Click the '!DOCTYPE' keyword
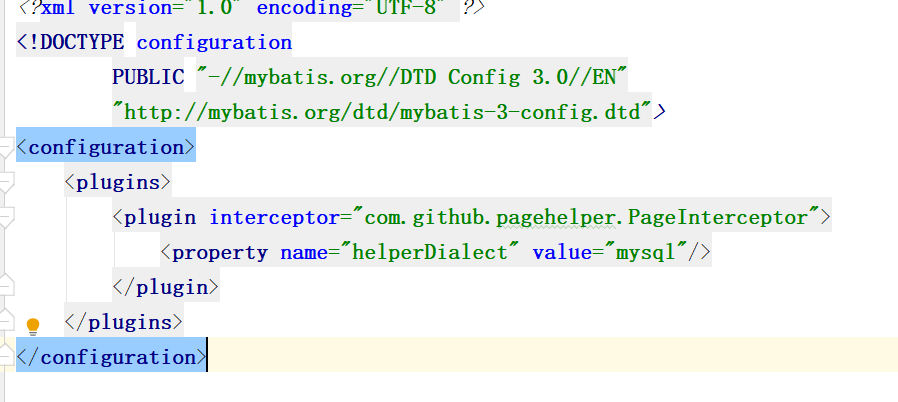The image size is (898, 402). click(x=76, y=42)
